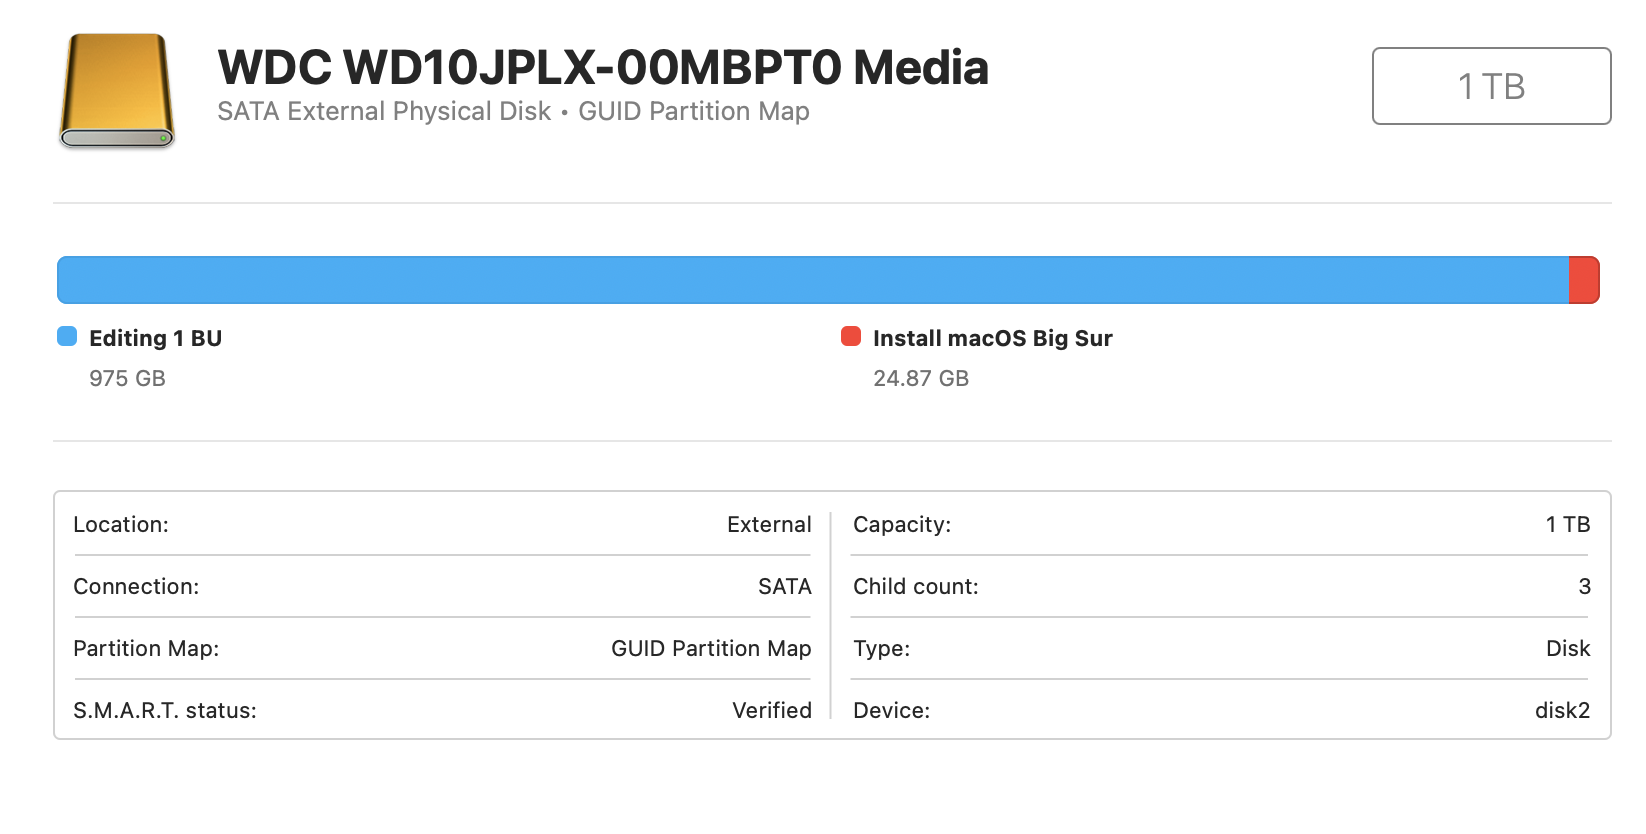Viewport: 1646px width, 834px height.
Task: Click the orange external drive icon
Action: [x=117, y=91]
